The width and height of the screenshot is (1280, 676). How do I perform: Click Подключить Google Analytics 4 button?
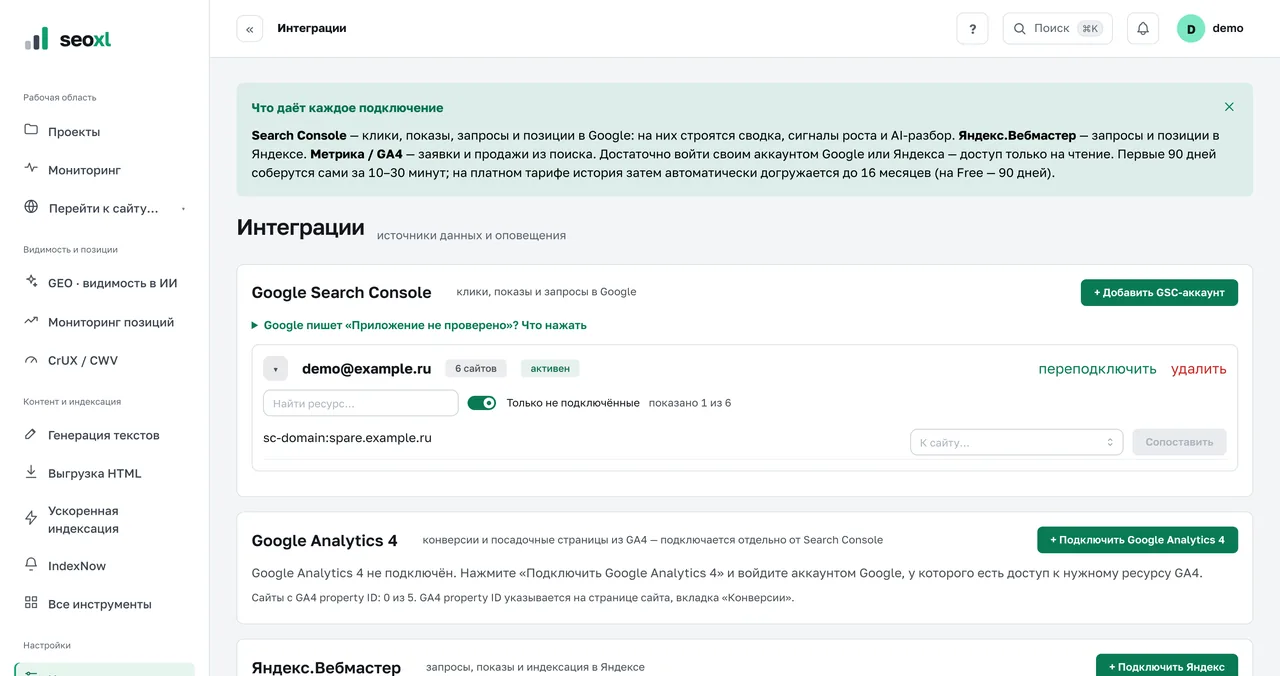pos(1137,540)
